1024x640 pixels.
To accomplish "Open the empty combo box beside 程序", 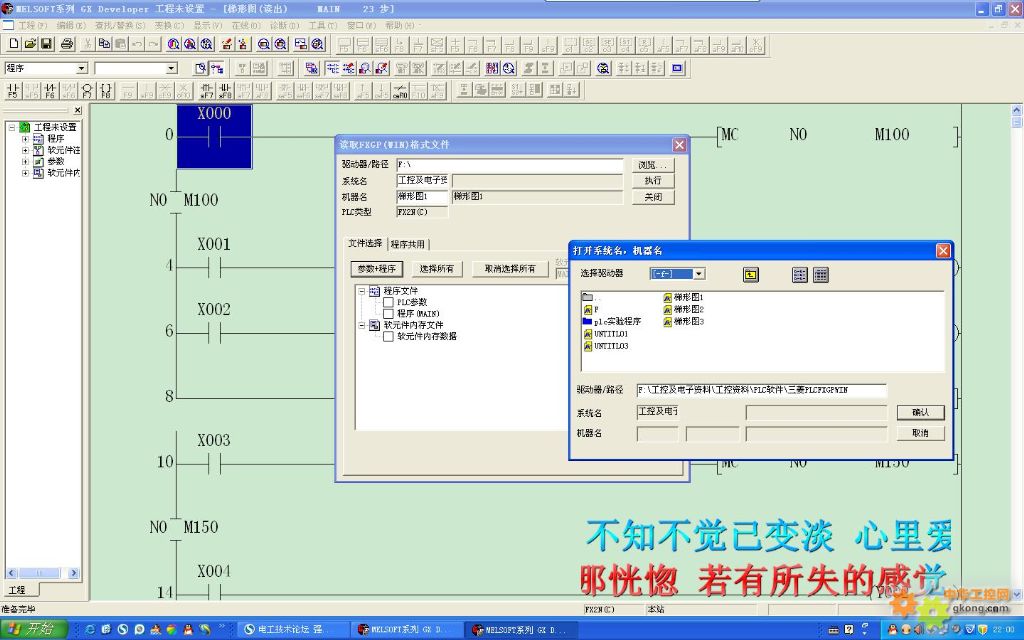I will point(171,68).
